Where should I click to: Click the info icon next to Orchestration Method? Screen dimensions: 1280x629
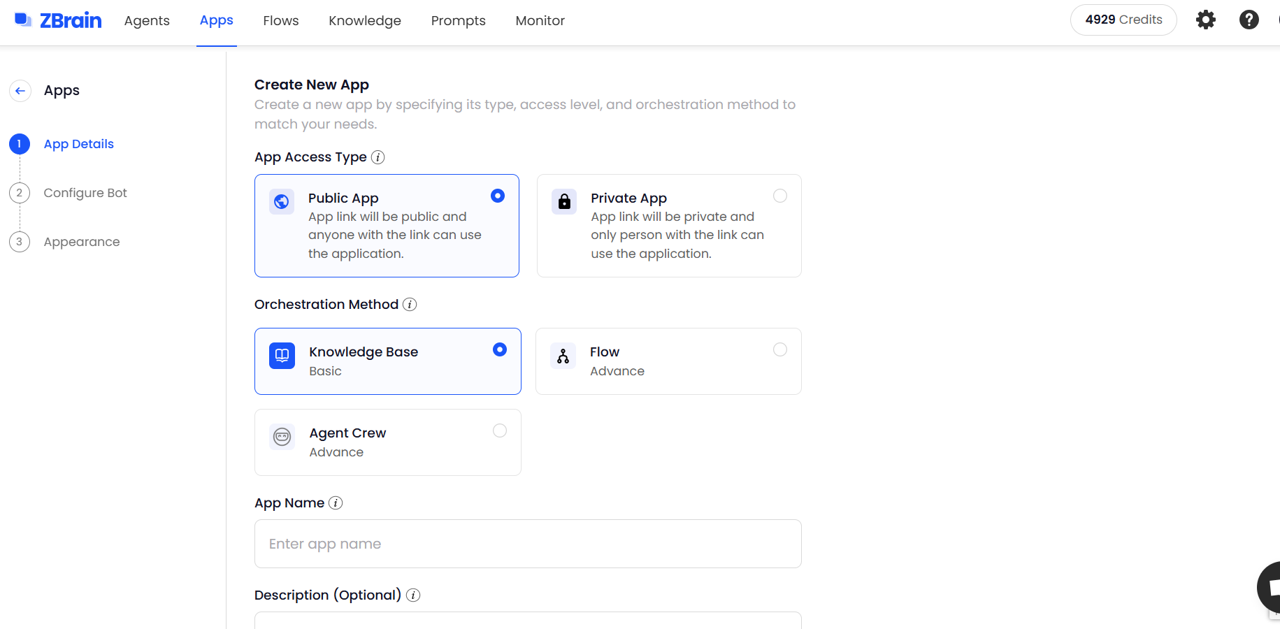click(x=410, y=304)
